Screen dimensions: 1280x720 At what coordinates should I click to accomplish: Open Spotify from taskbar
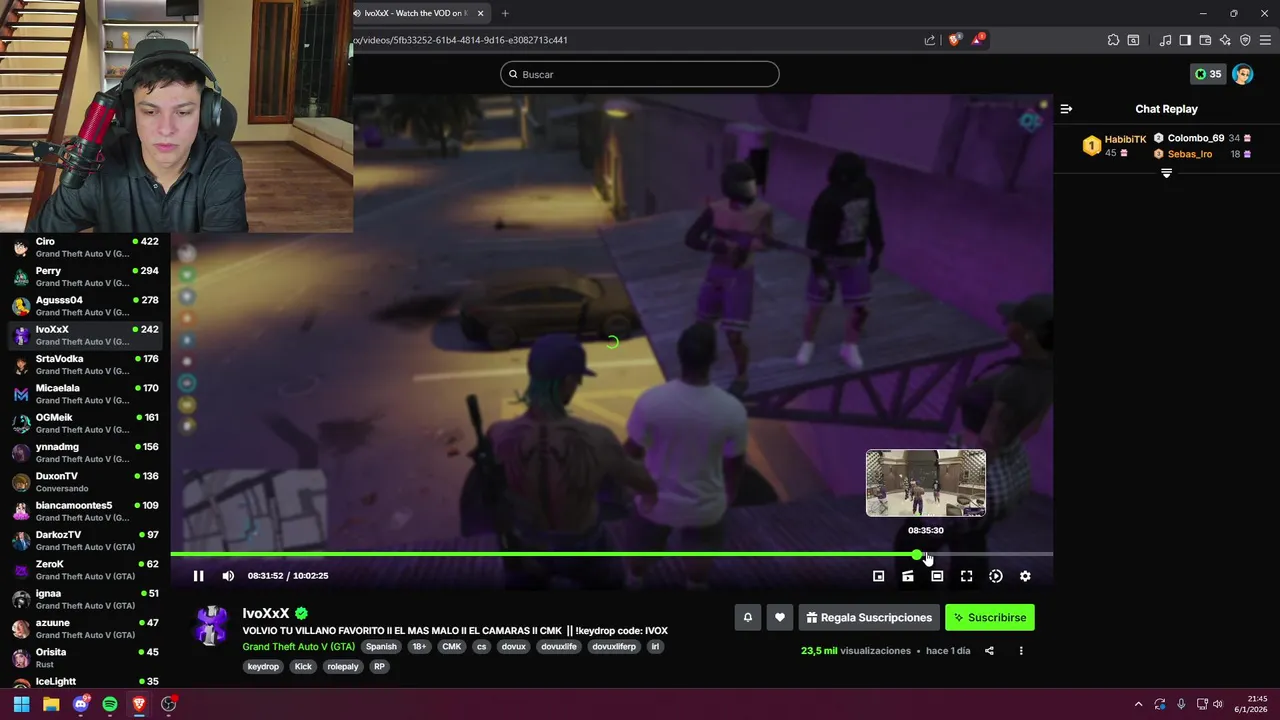pos(110,704)
